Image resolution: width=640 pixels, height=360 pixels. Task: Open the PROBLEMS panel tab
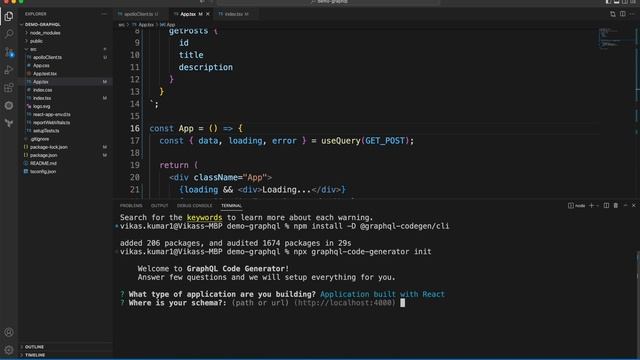click(x=131, y=205)
